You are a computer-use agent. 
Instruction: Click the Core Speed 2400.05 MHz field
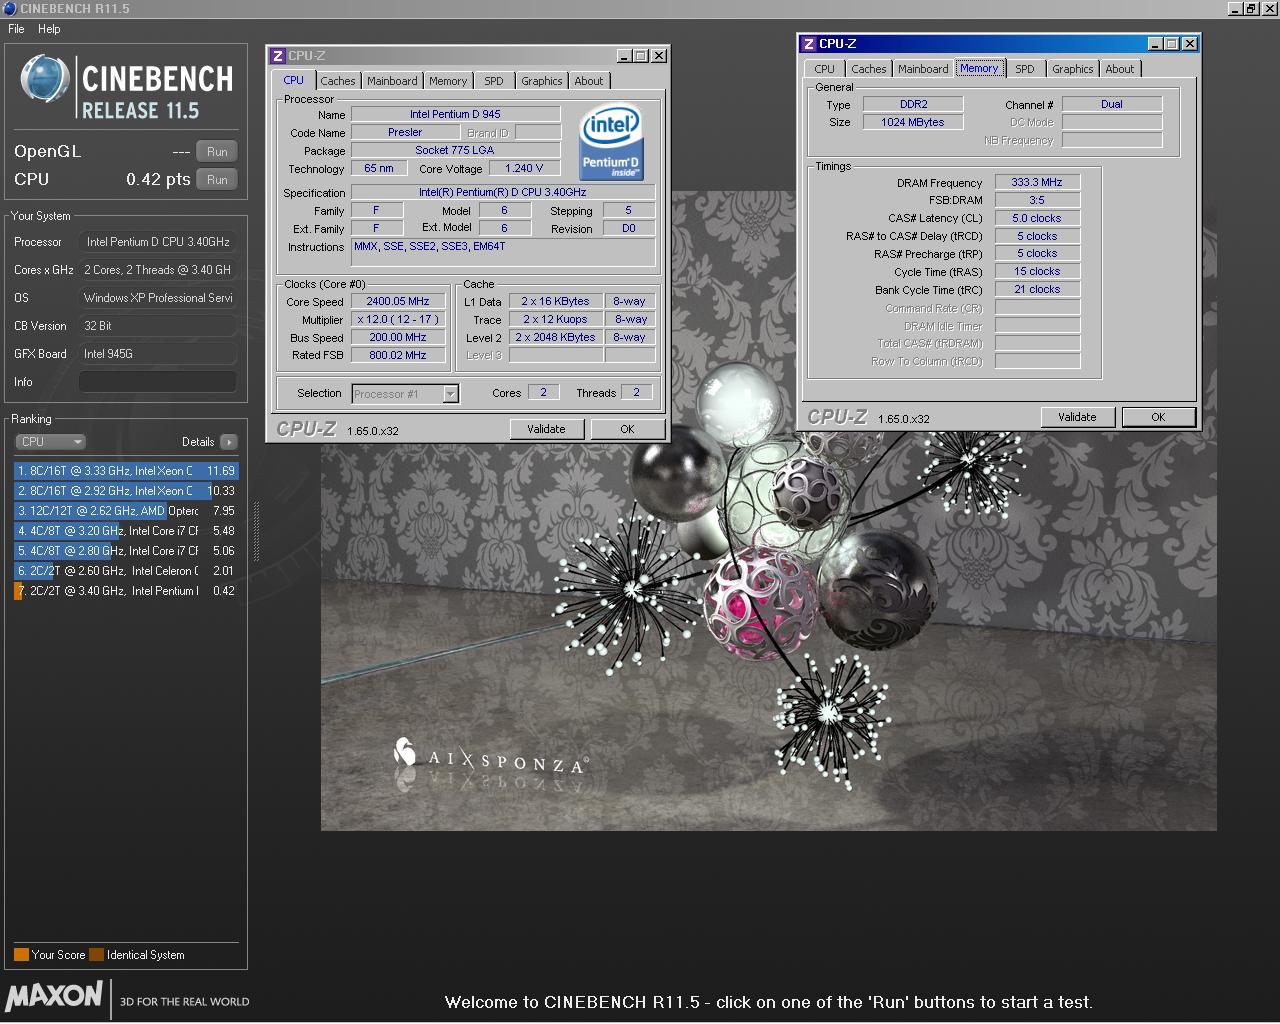(x=397, y=302)
